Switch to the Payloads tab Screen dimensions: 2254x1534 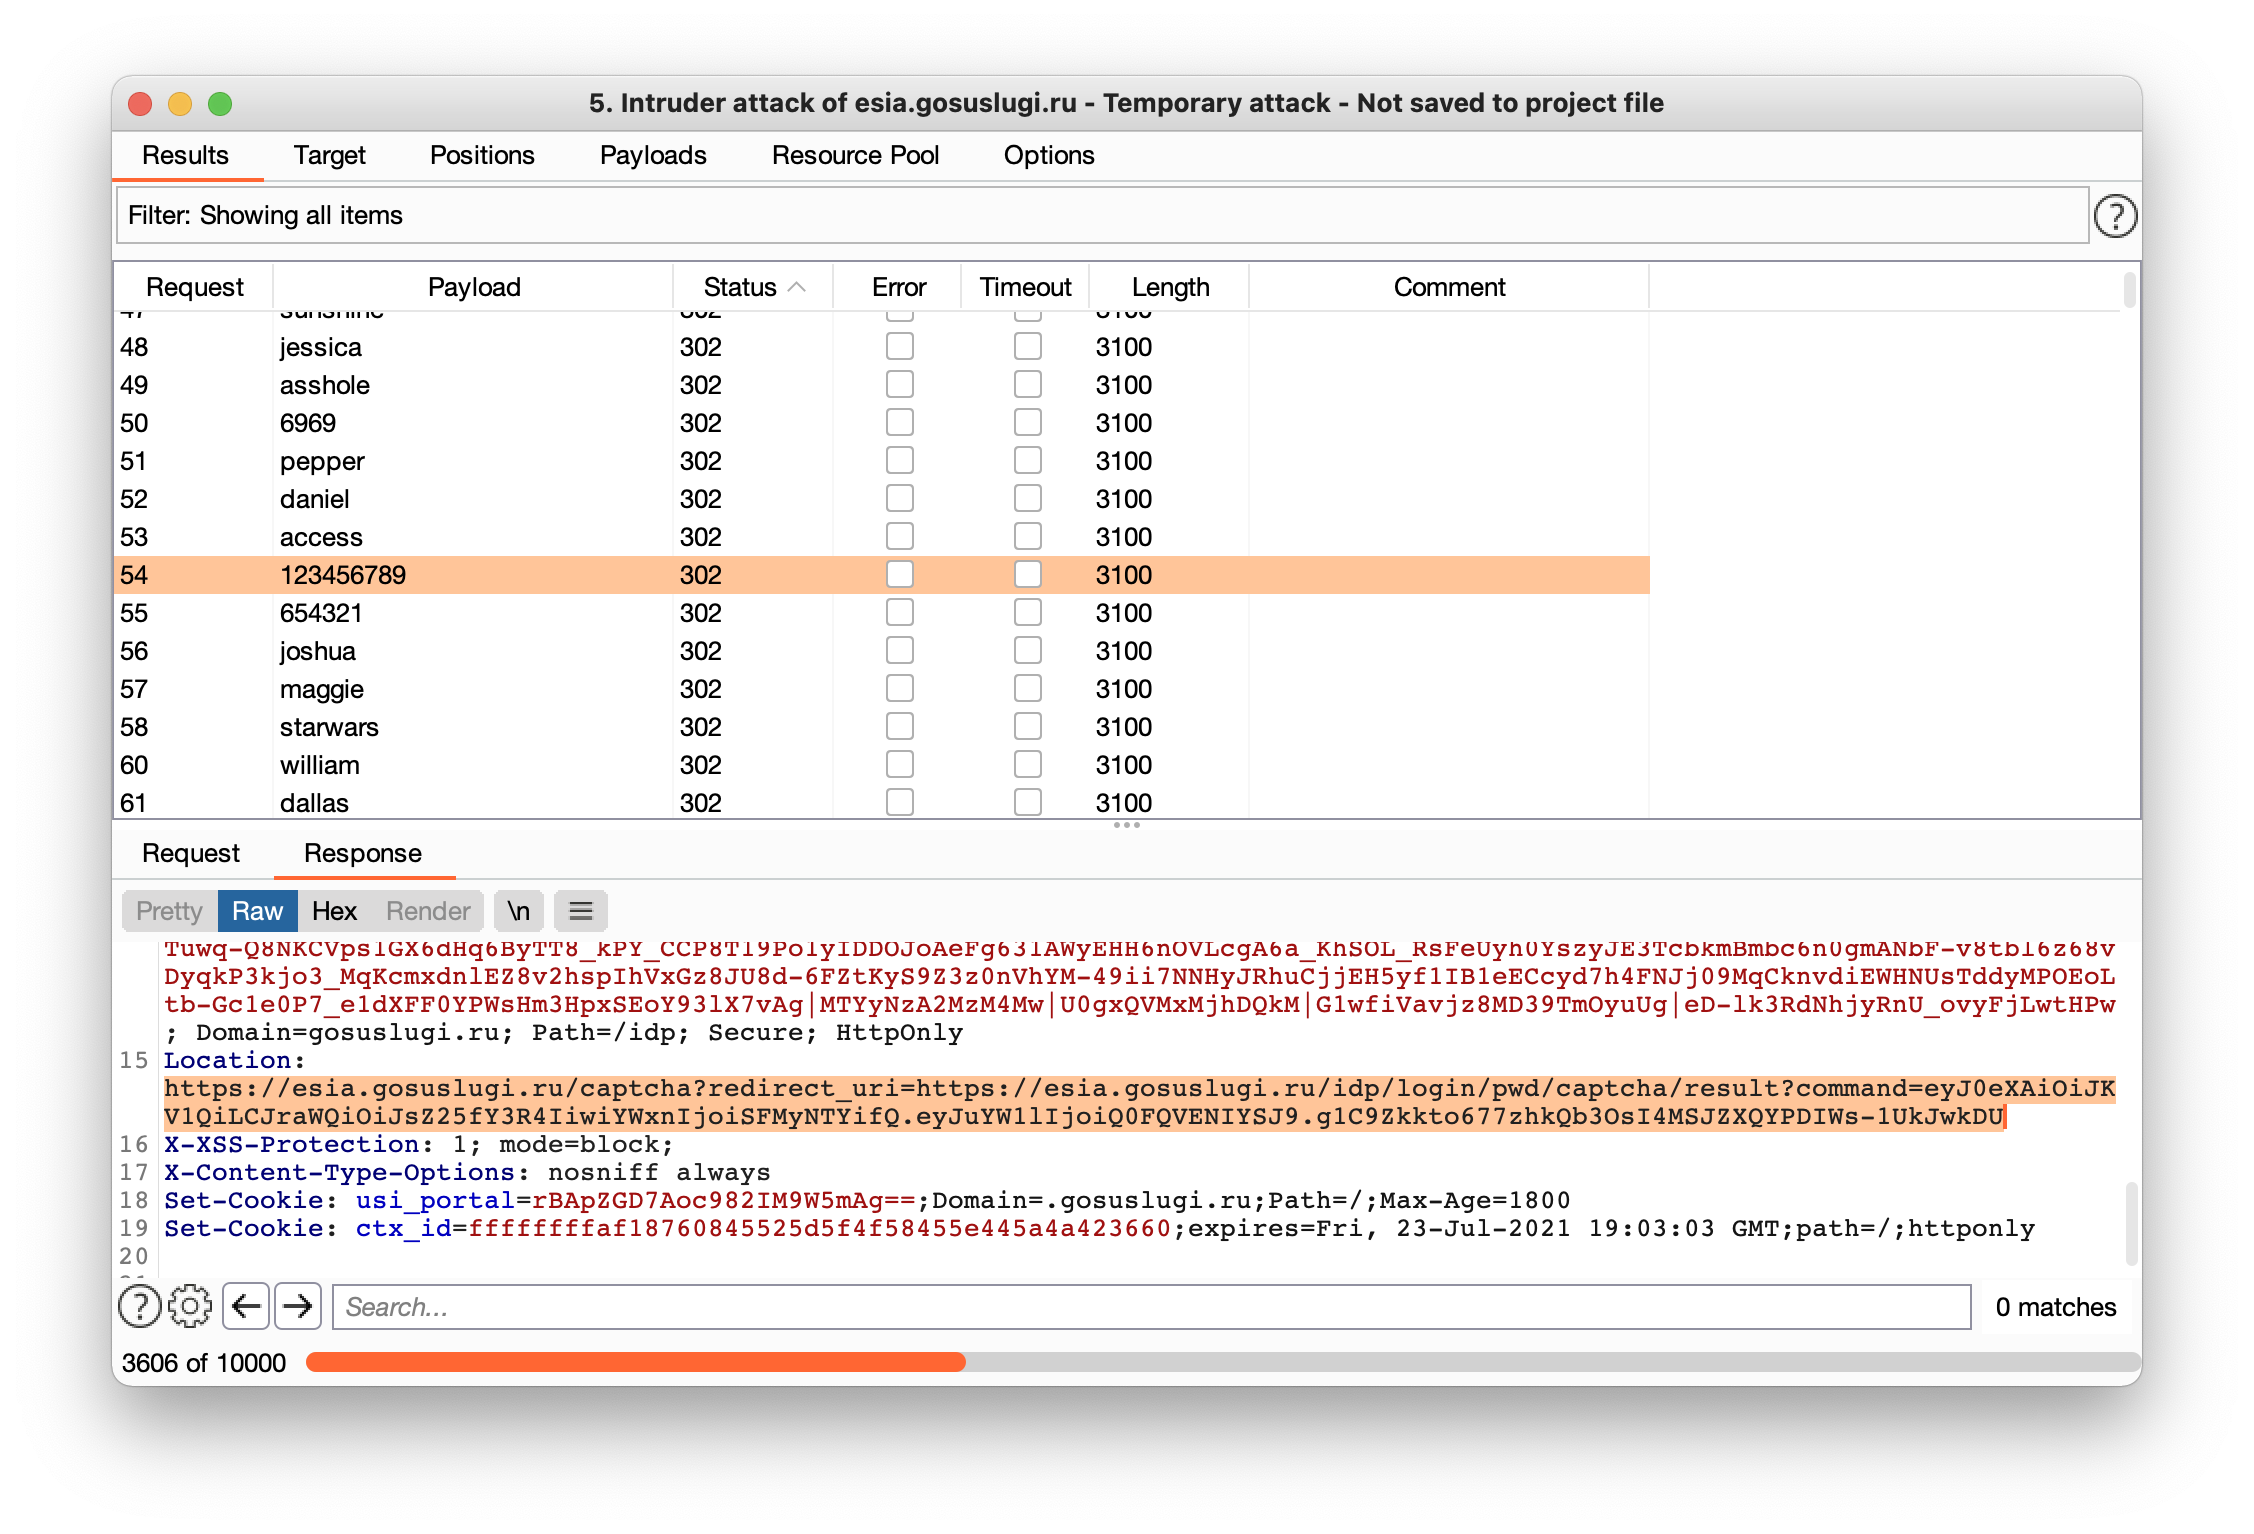click(x=650, y=156)
